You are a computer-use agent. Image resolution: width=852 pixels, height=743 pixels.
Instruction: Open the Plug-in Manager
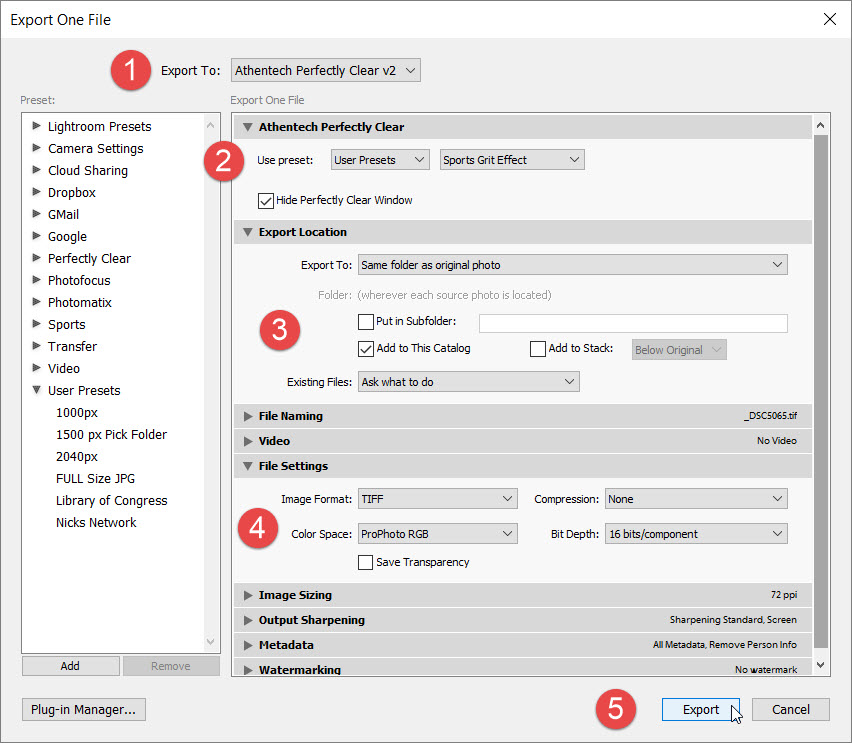click(x=84, y=710)
